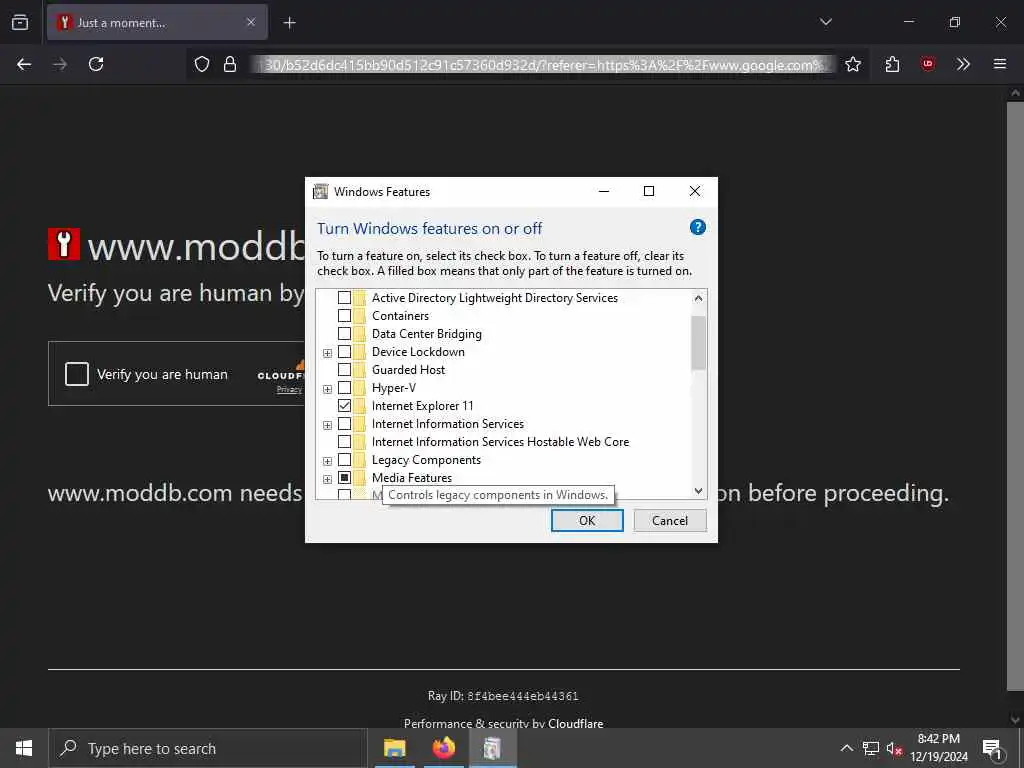Image resolution: width=1024 pixels, height=768 pixels.
Task: Enable IIS Hostable Web Core checkbox
Action: click(x=344, y=442)
